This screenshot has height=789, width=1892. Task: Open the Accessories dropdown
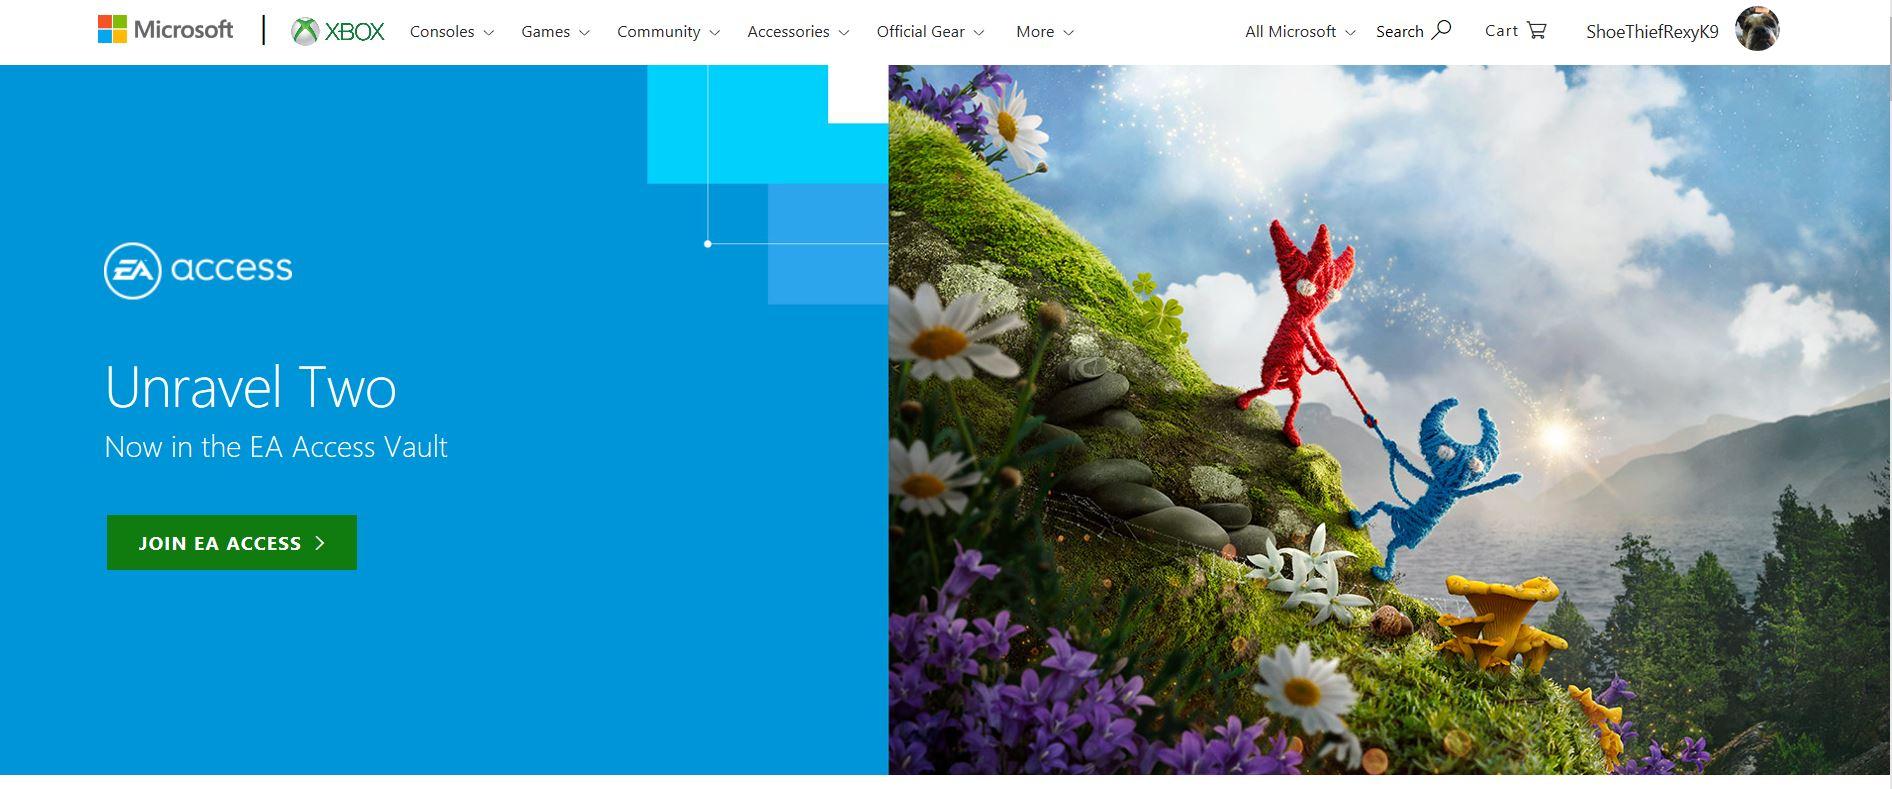point(799,32)
